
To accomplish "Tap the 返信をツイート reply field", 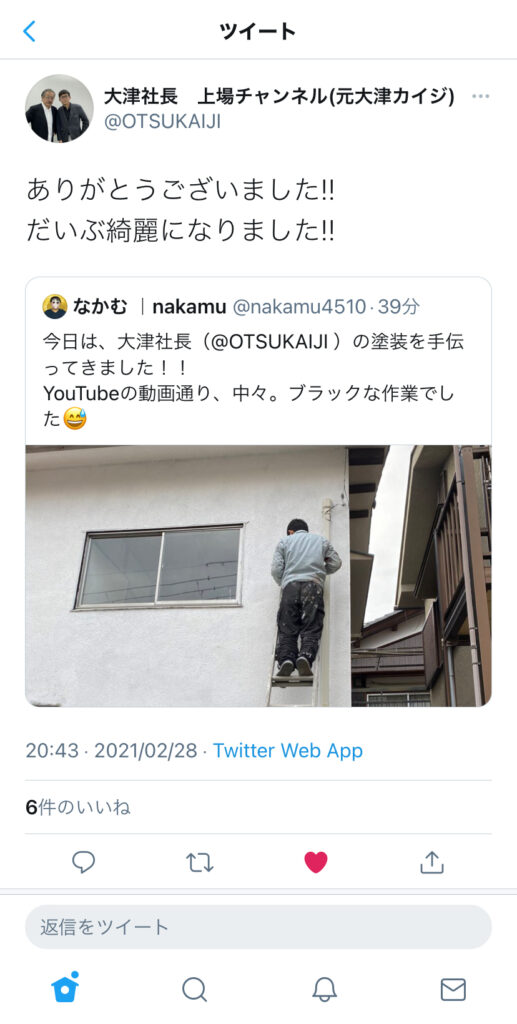I will [x=258, y=927].
